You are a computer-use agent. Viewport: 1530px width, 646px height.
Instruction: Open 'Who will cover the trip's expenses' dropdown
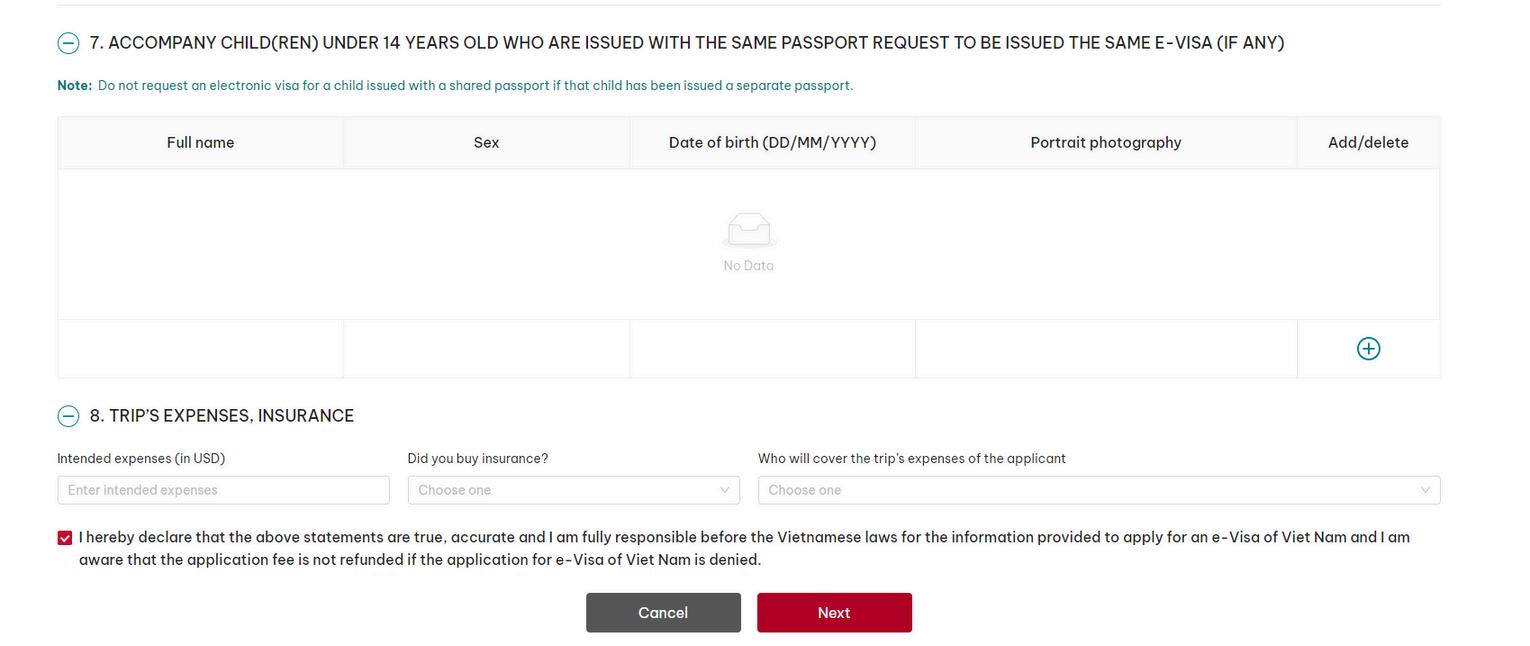click(x=1098, y=490)
